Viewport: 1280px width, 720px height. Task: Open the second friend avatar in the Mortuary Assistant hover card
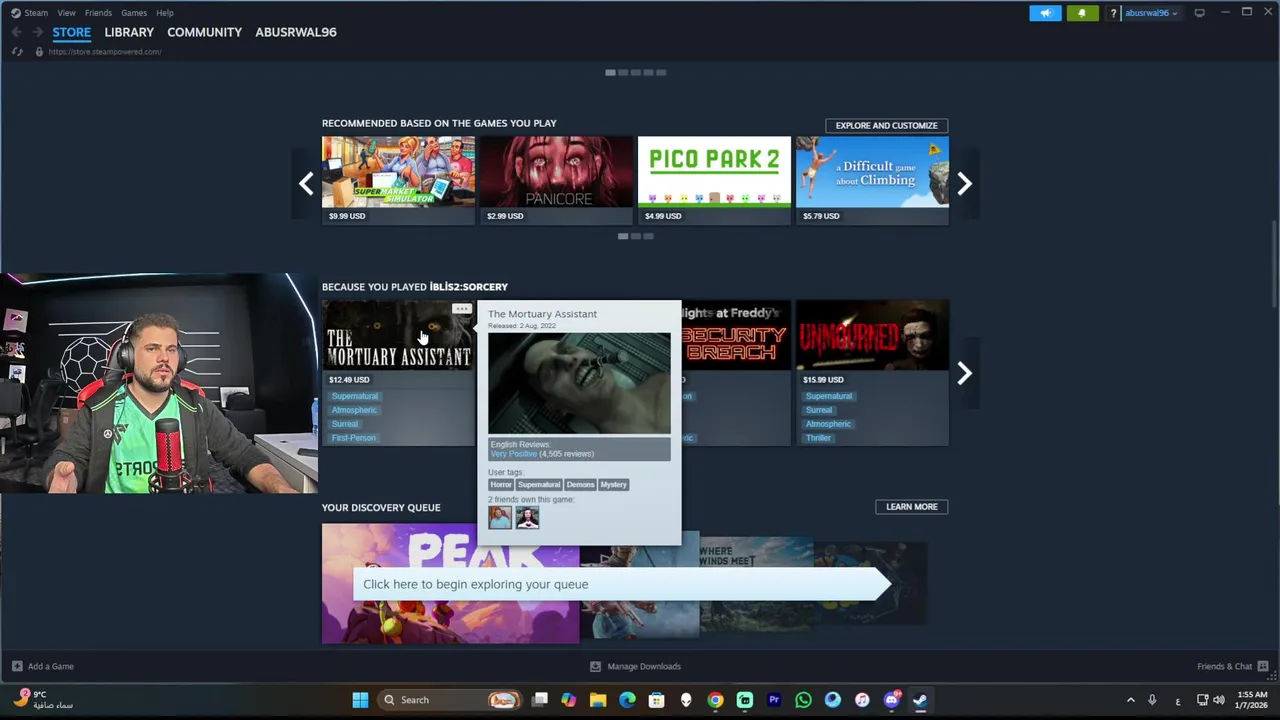(527, 517)
